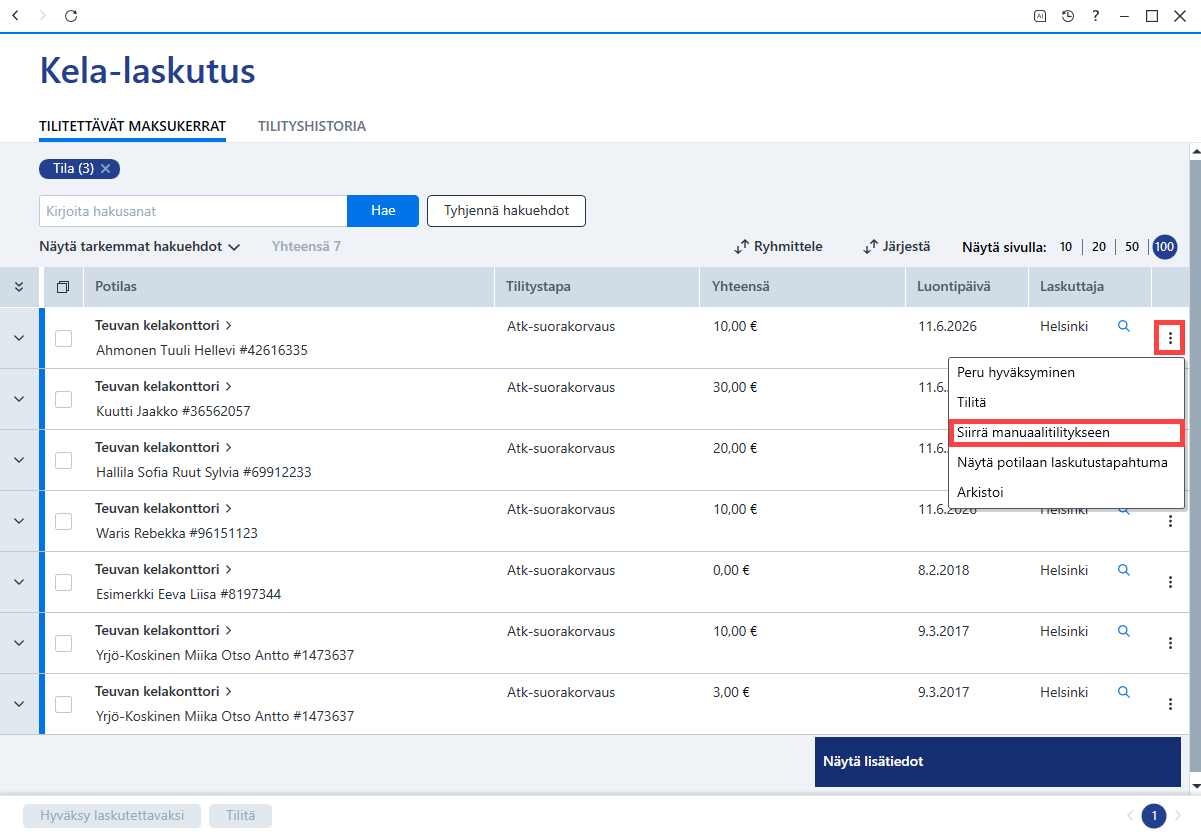Expand the Kuutti Jaakko row
This screenshot has height=835, width=1201.
(19, 399)
